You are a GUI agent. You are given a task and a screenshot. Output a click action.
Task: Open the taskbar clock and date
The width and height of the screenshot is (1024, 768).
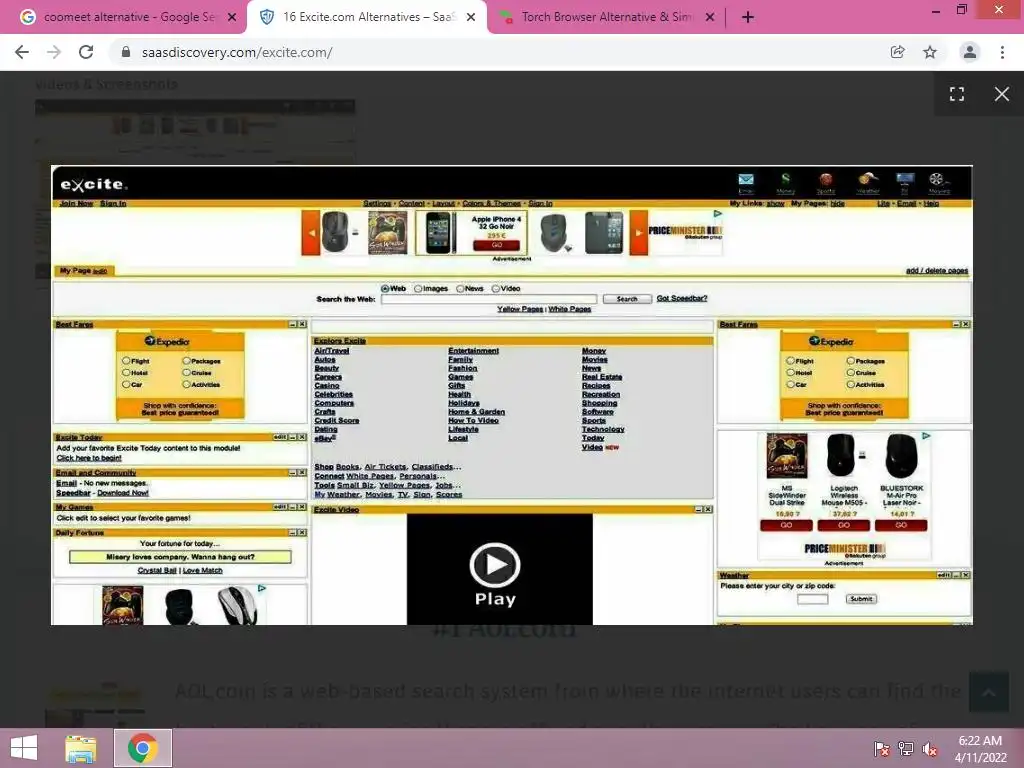pyautogui.click(x=980, y=748)
